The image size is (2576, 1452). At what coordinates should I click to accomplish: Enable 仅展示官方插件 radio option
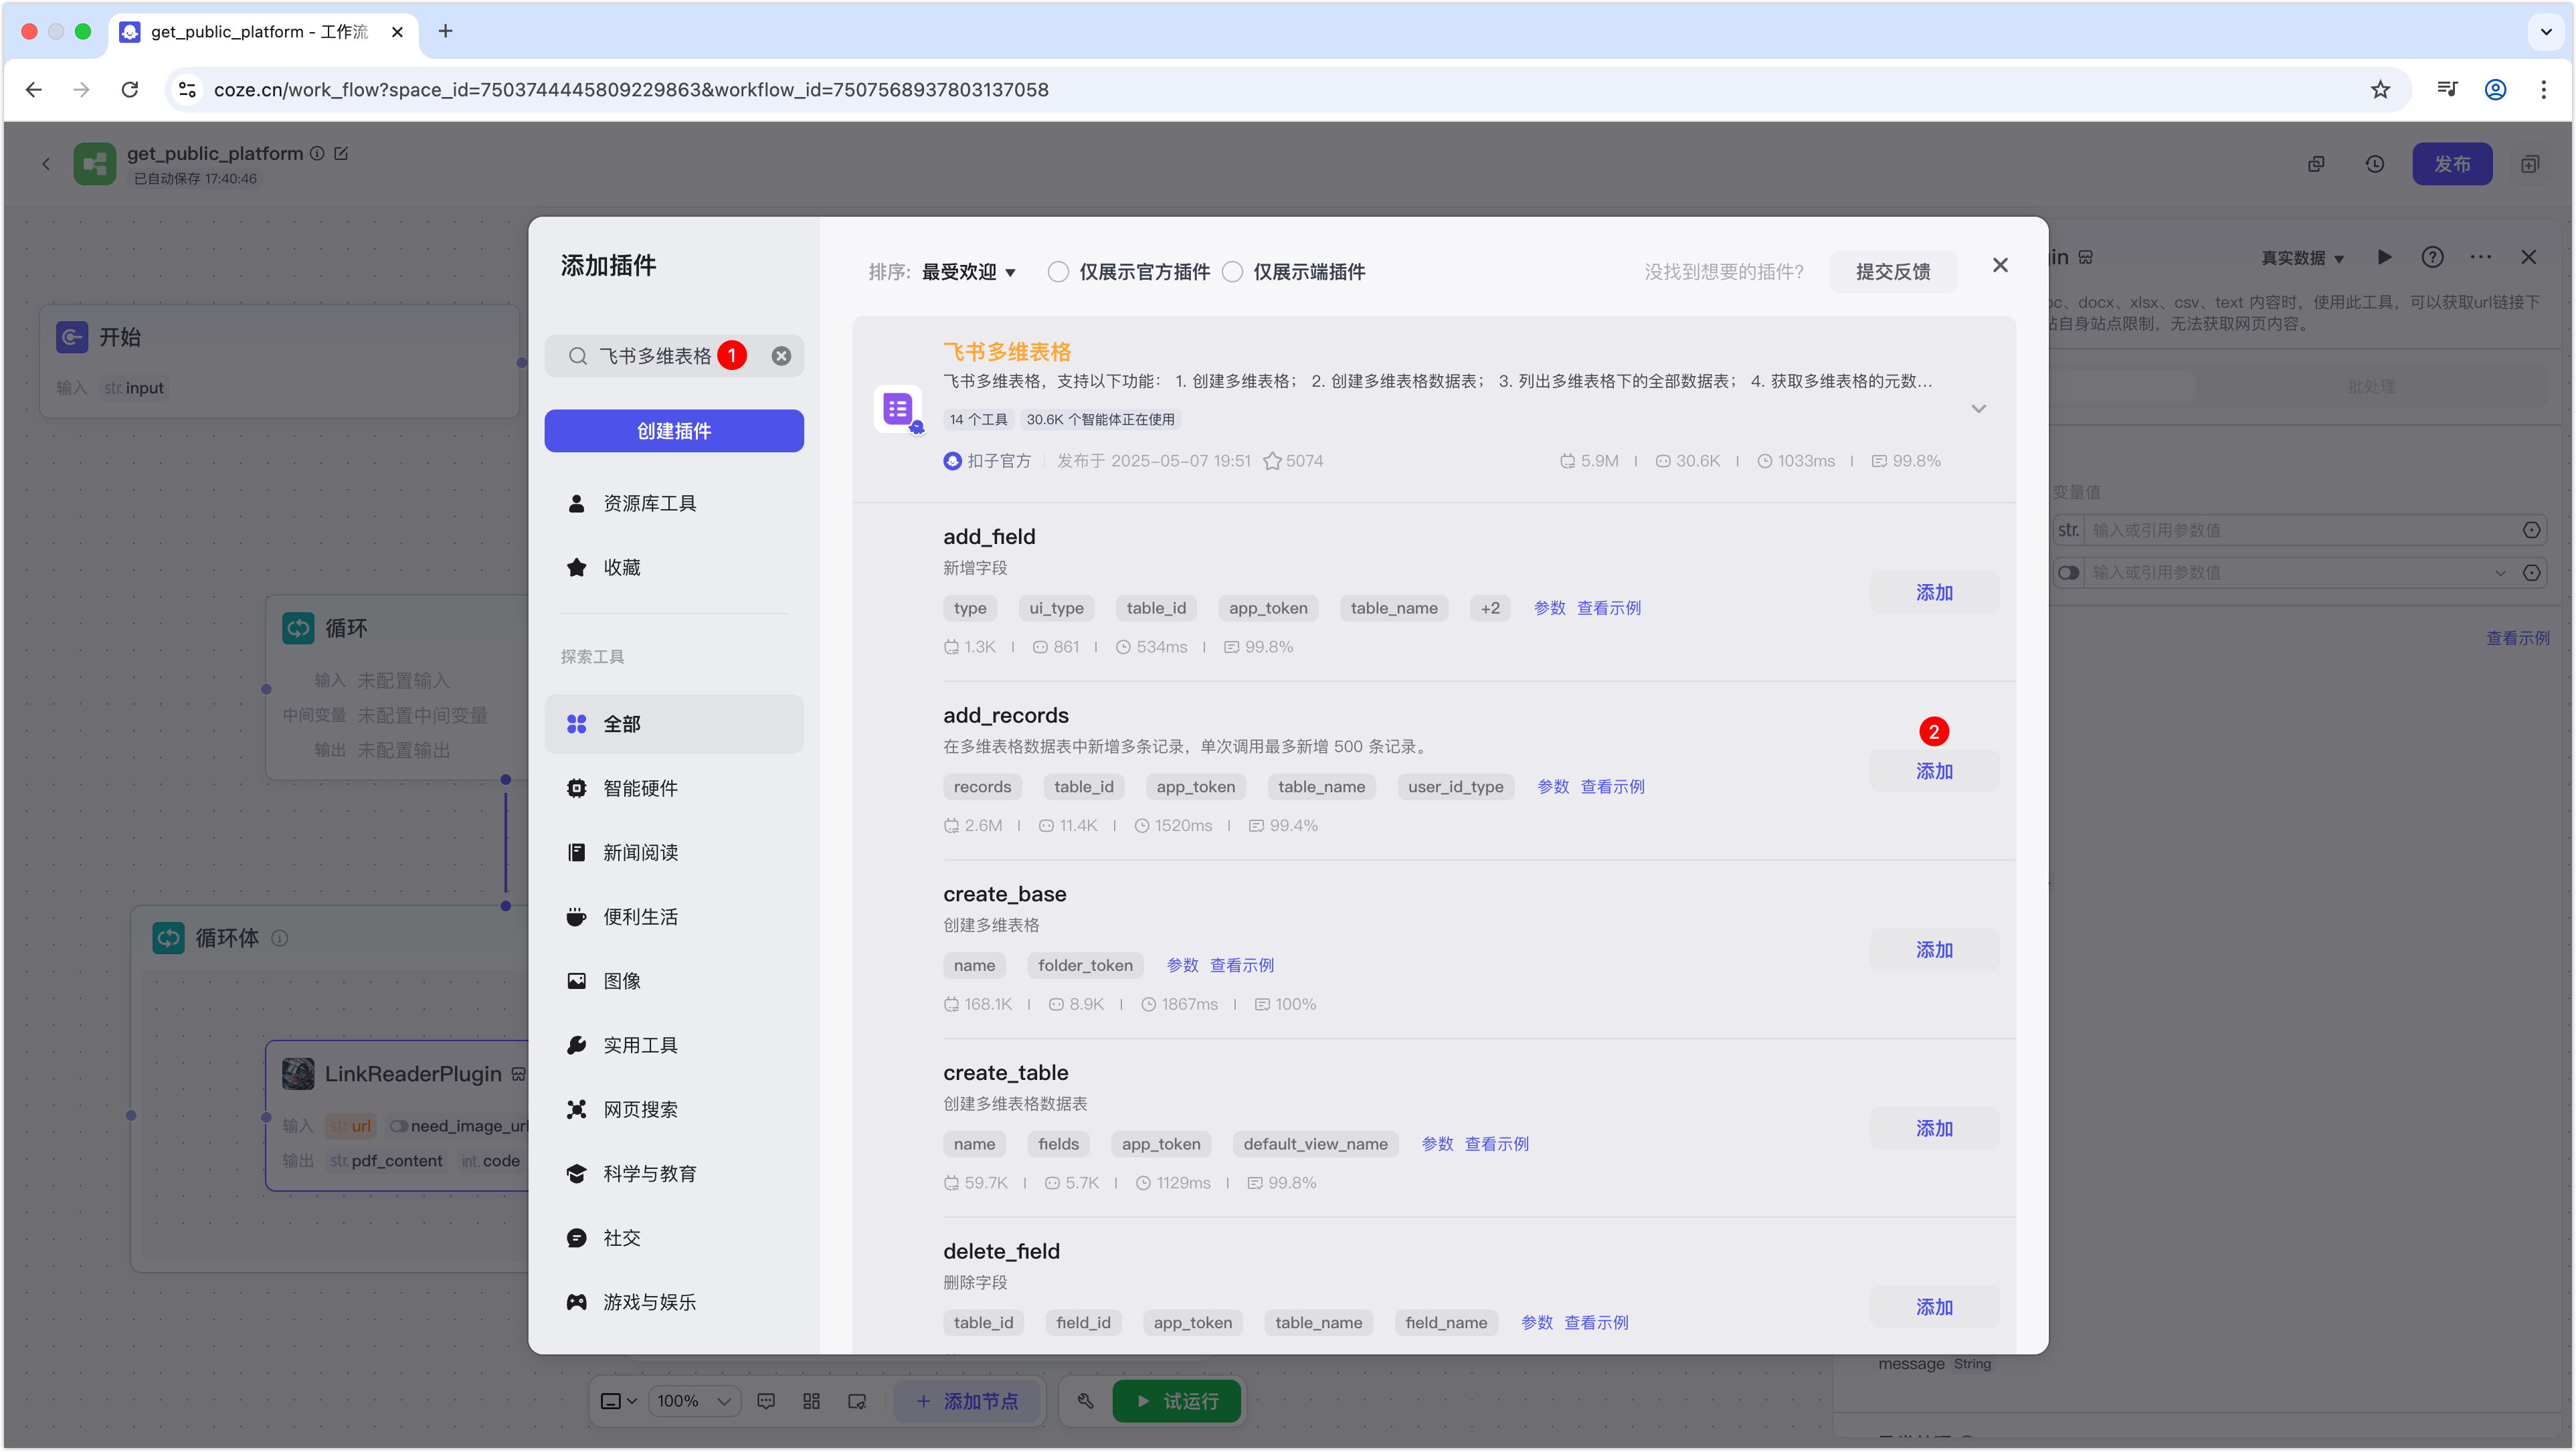1058,272
